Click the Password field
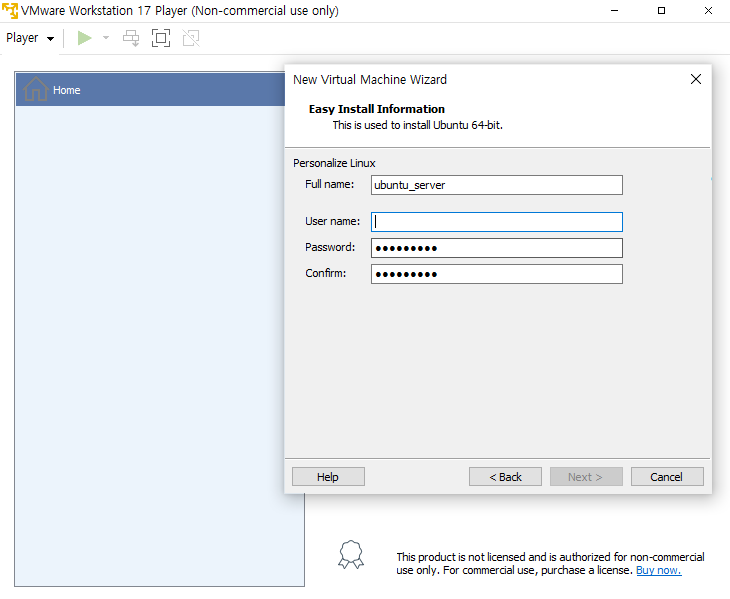Image resolution: width=730 pixels, height=599 pixels. pyautogui.click(x=497, y=248)
